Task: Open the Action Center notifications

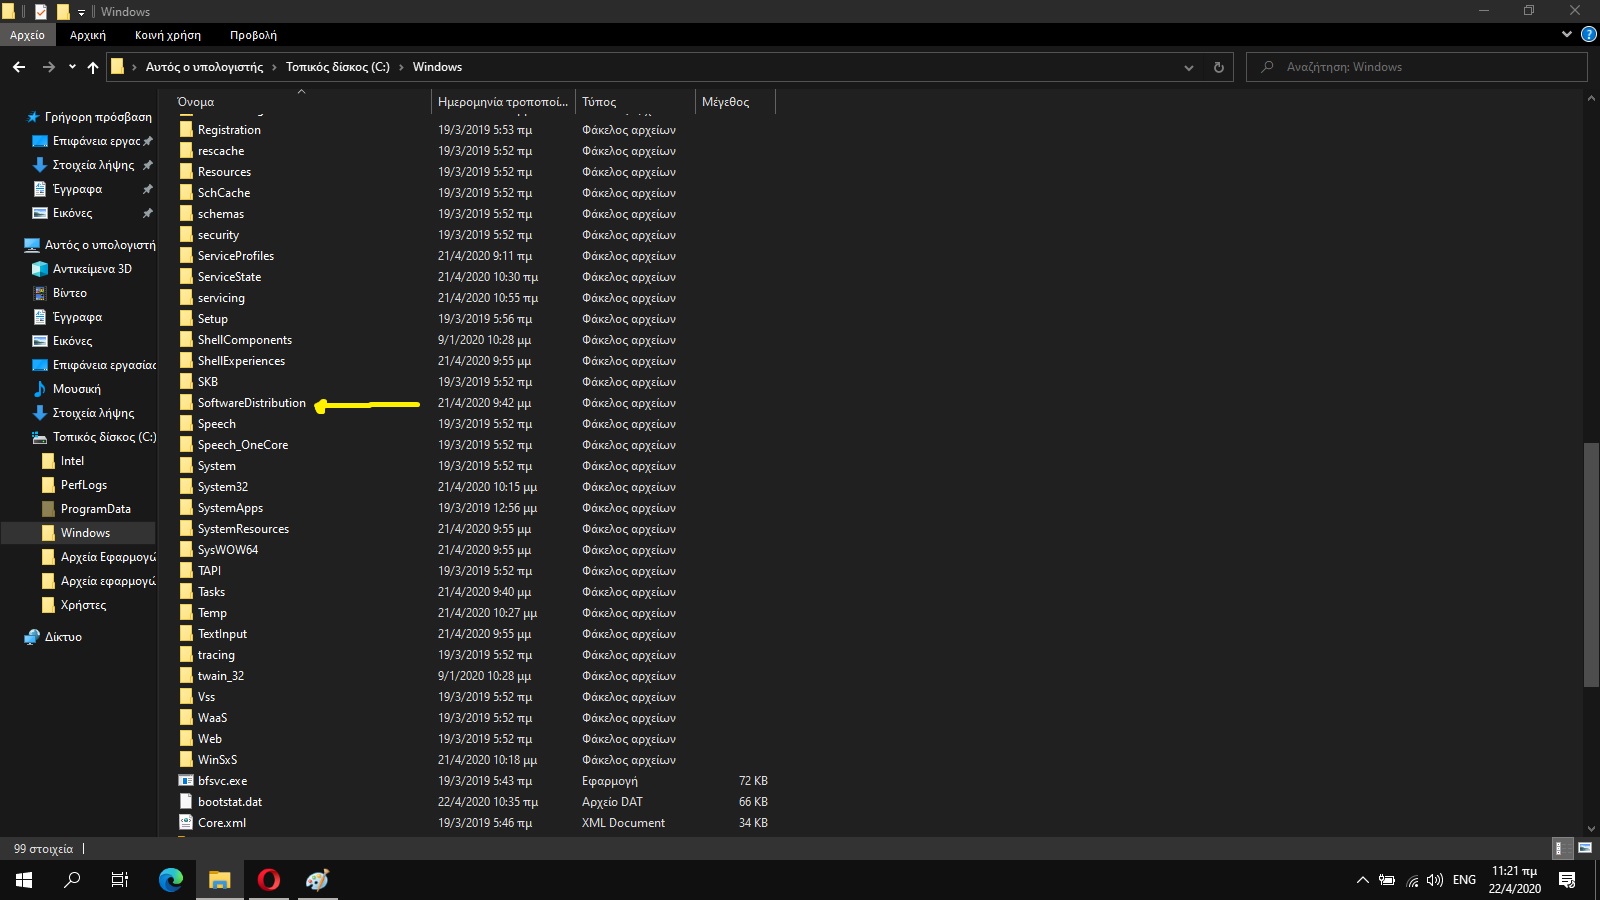Action: (1567, 880)
